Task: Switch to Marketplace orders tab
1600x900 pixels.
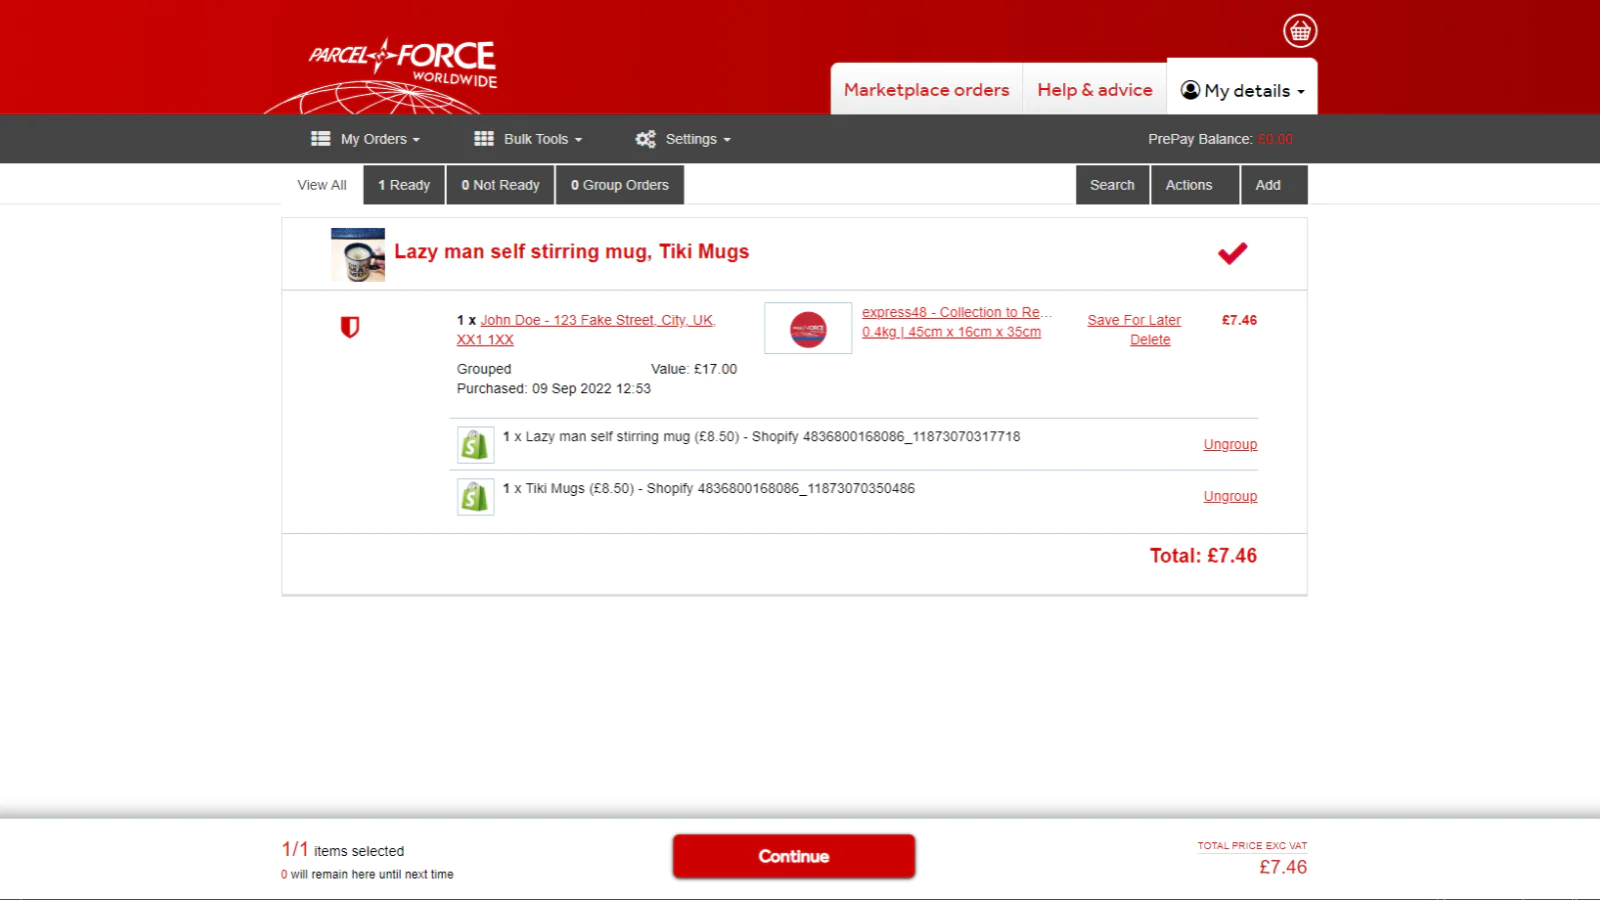Action: click(x=926, y=90)
